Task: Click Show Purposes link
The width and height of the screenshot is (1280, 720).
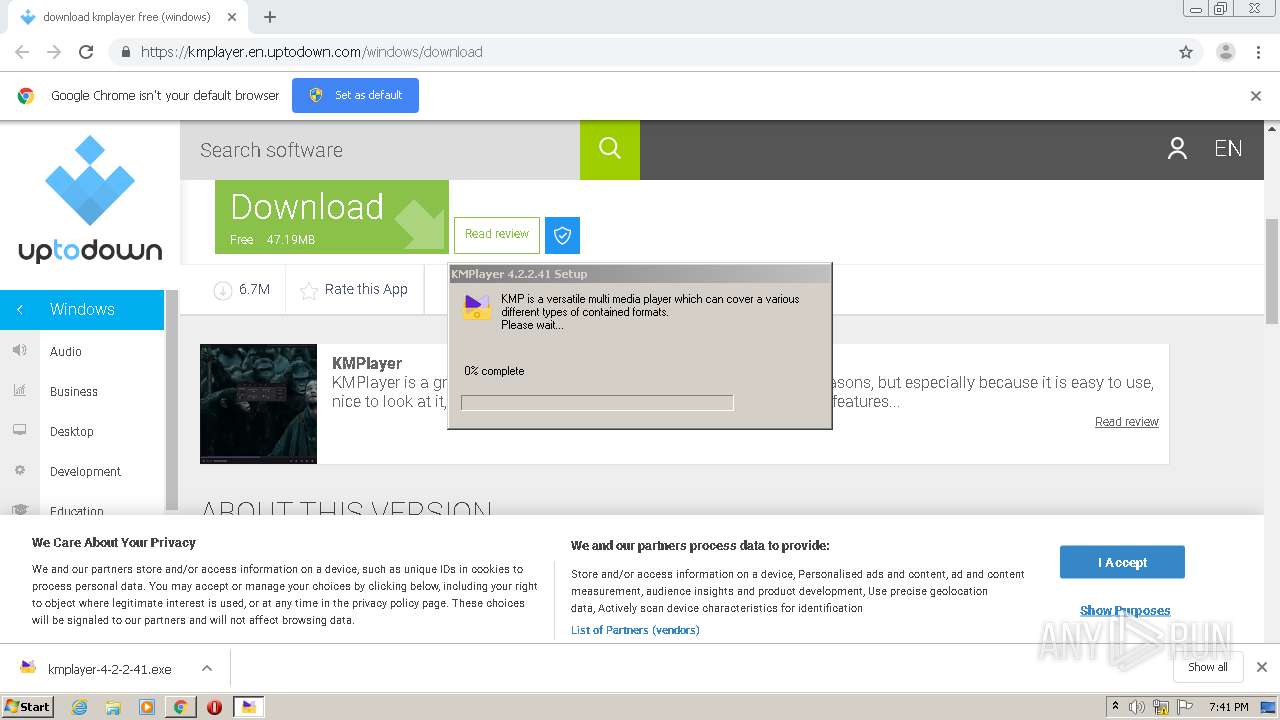Action: pos(1125,611)
